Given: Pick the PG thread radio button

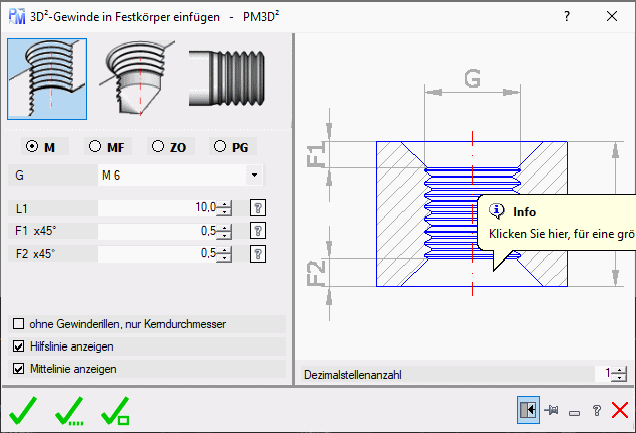Looking at the screenshot, I should pos(220,147).
